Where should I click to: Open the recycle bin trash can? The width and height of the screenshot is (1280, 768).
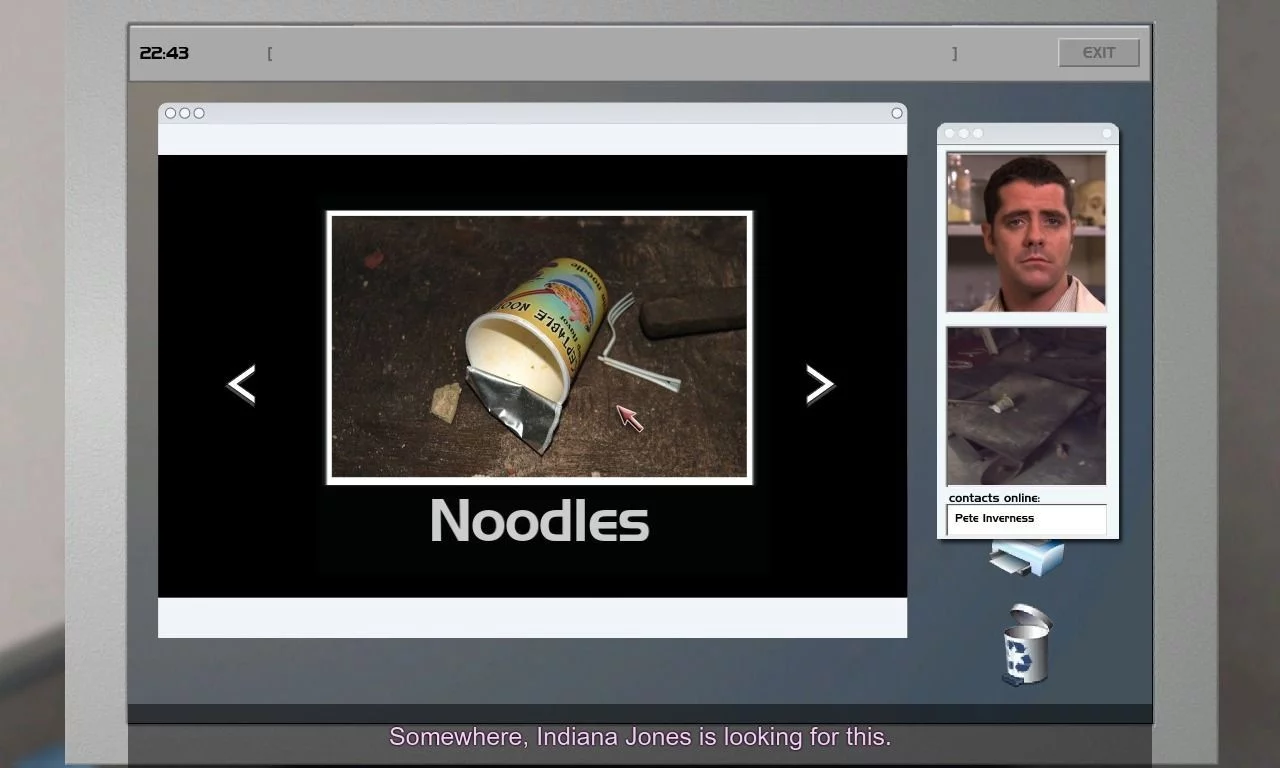click(x=1027, y=645)
